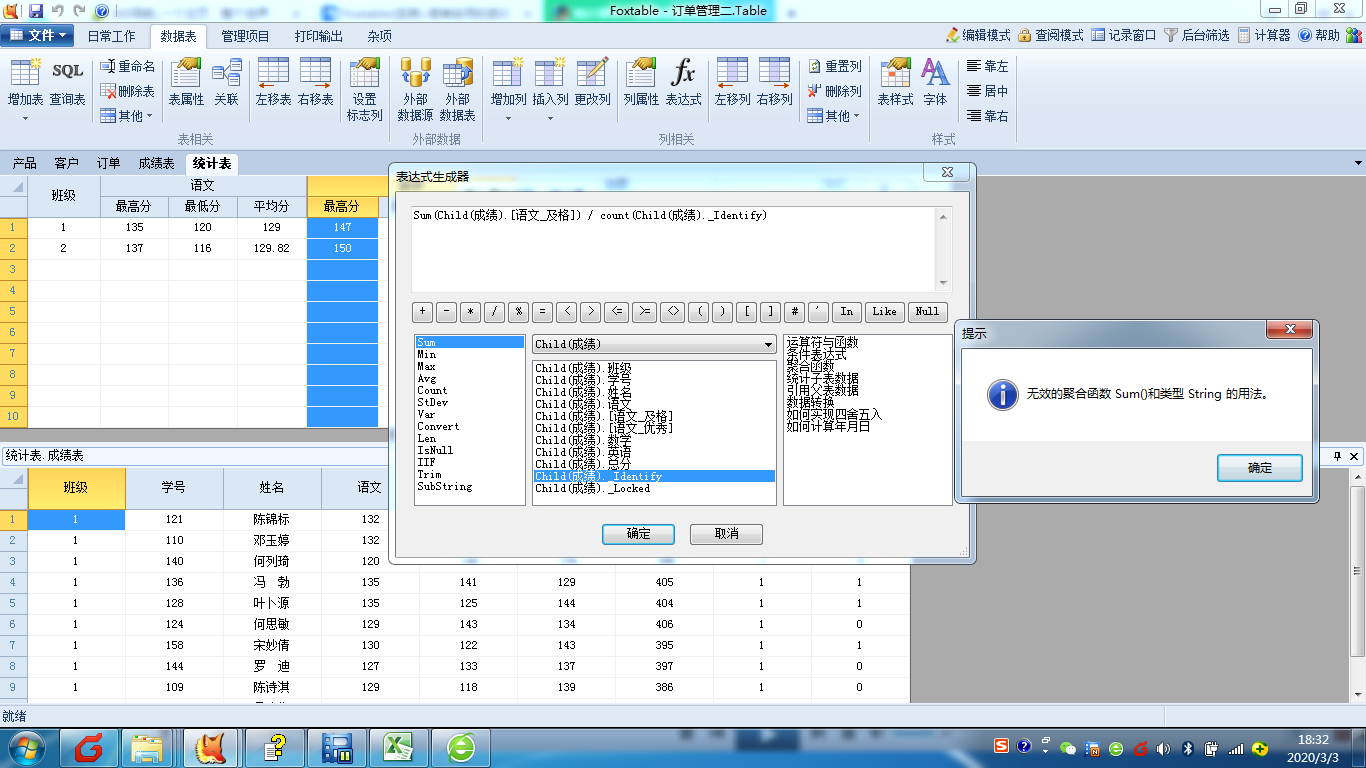The height and width of the screenshot is (768, 1366).
Task: Insert the Like operator button
Action: pos(884,312)
